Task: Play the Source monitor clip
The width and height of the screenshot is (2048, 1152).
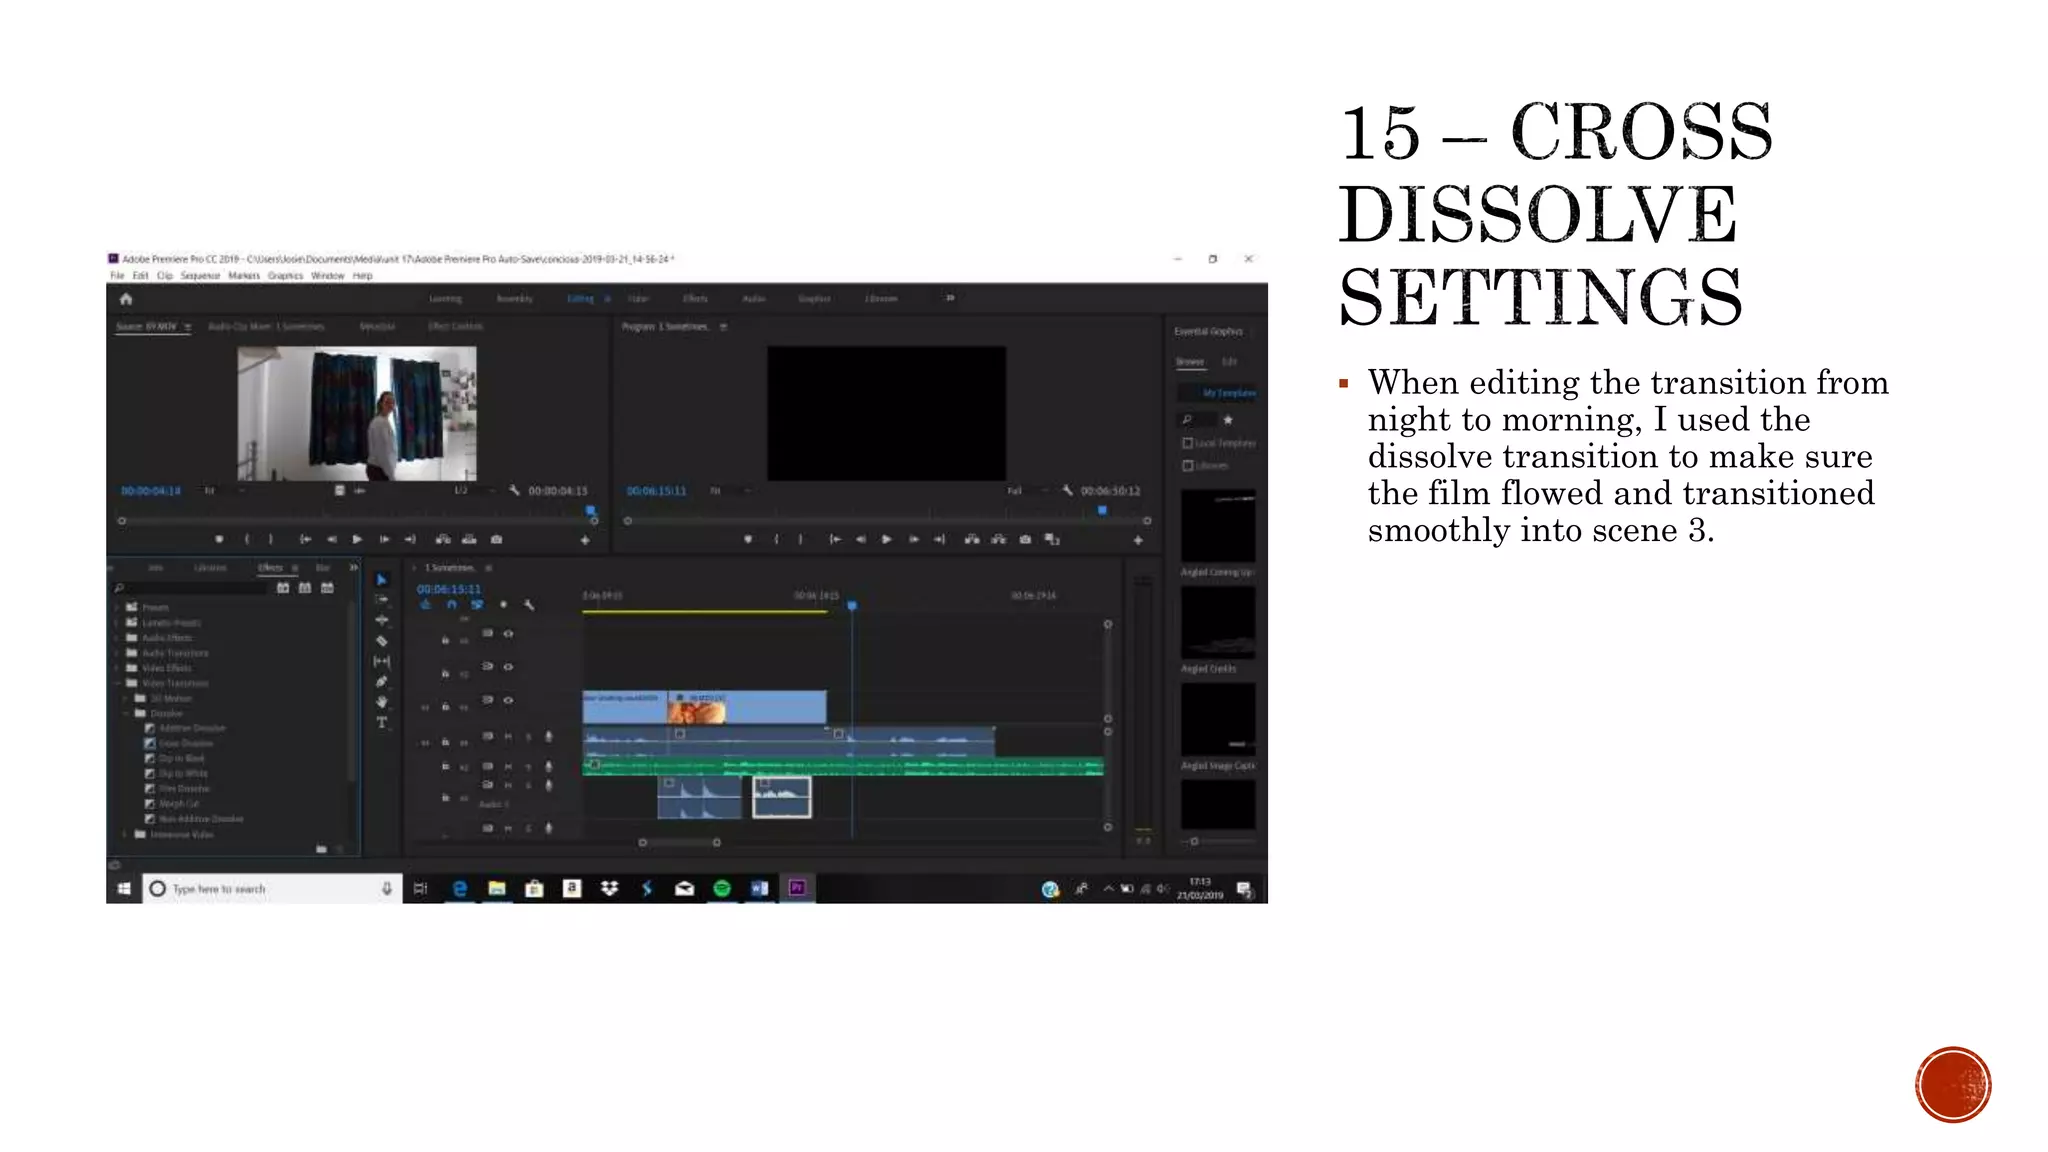Action: coord(357,540)
